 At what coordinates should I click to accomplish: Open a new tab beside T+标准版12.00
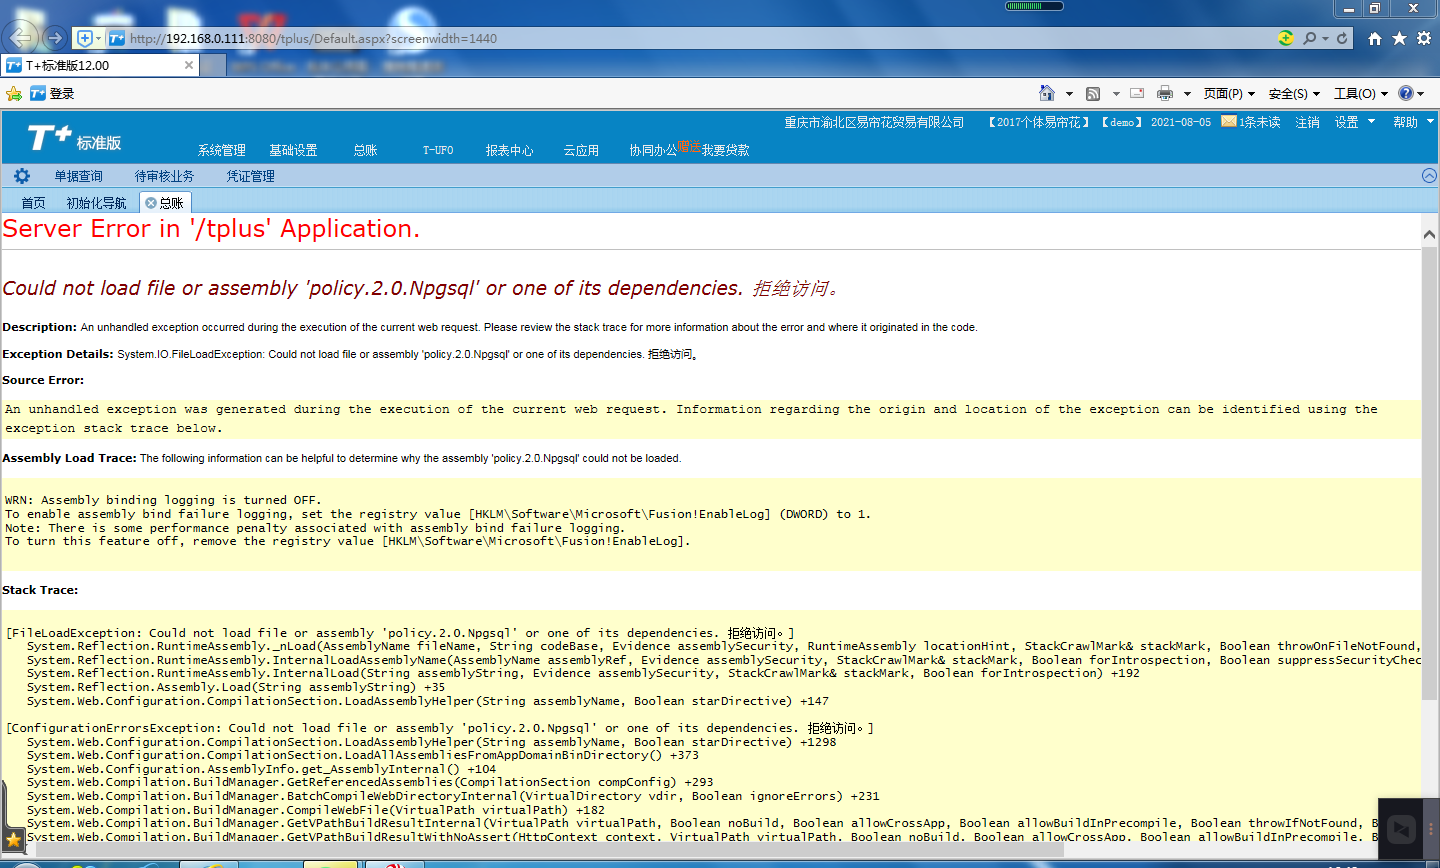(213, 65)
